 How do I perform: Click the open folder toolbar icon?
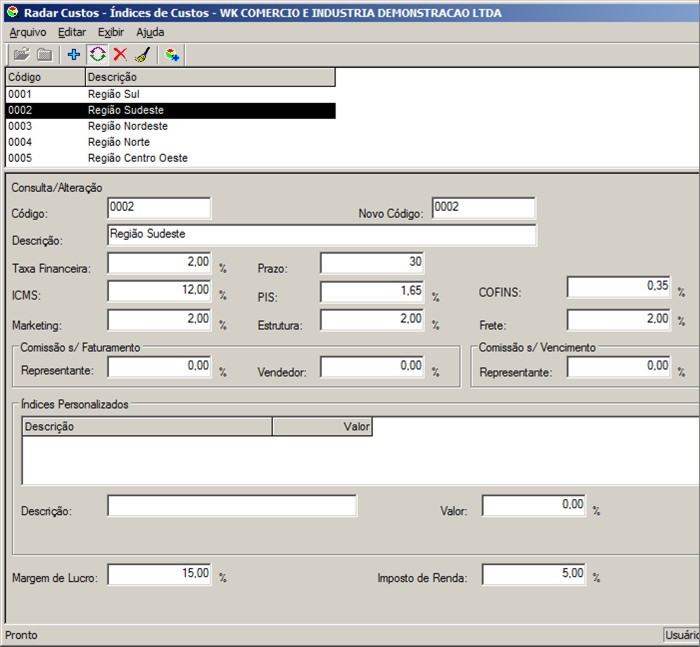pyautogui.click(x=21, y=55)
